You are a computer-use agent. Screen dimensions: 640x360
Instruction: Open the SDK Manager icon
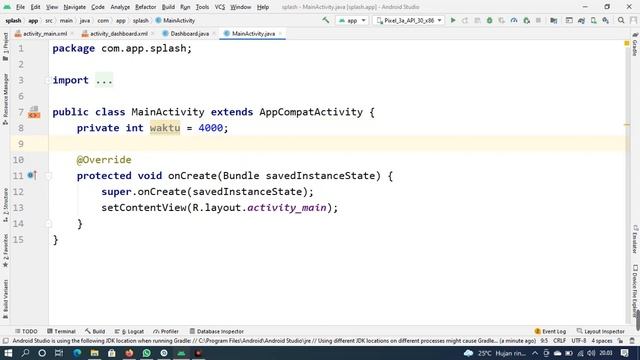(606, 20)
